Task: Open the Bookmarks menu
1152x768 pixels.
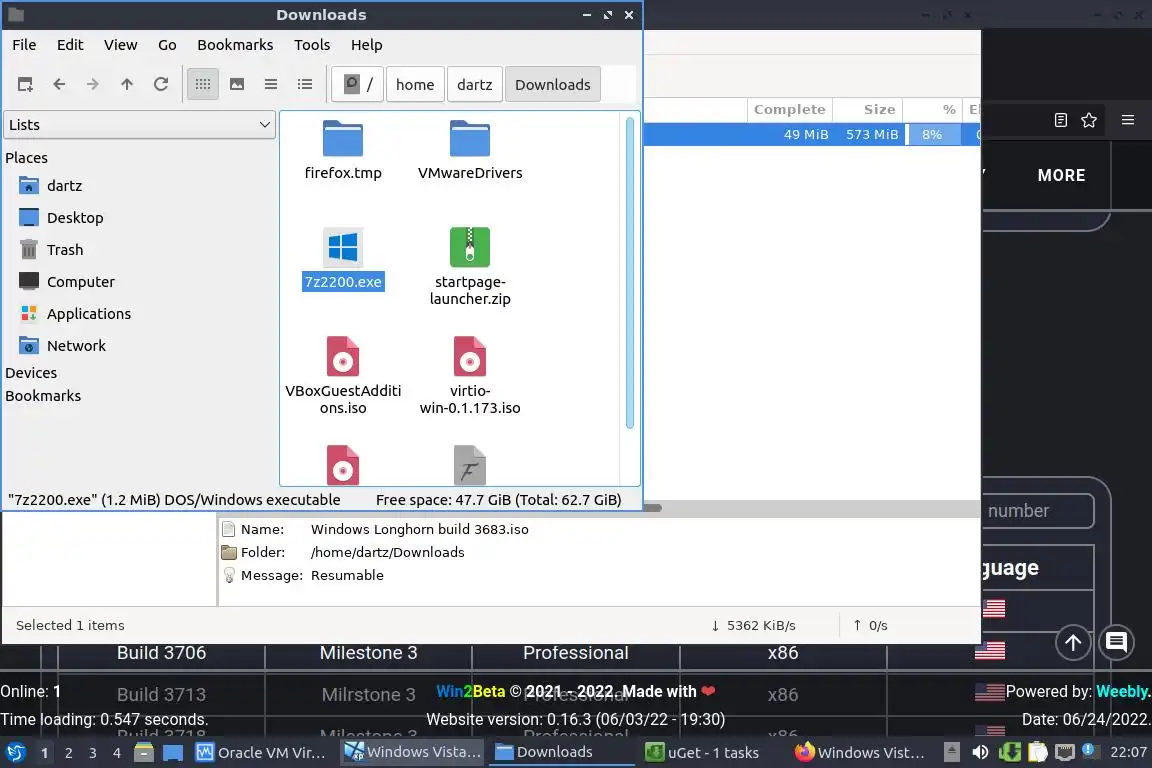Action: (x=235, y=45)
